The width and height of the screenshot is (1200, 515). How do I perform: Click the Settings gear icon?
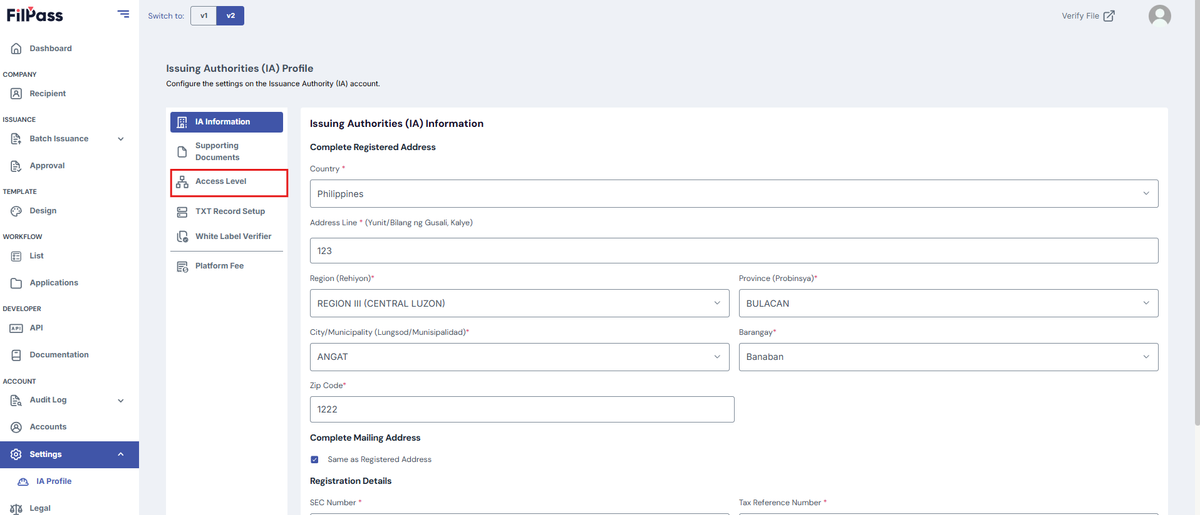pos(16,454)
